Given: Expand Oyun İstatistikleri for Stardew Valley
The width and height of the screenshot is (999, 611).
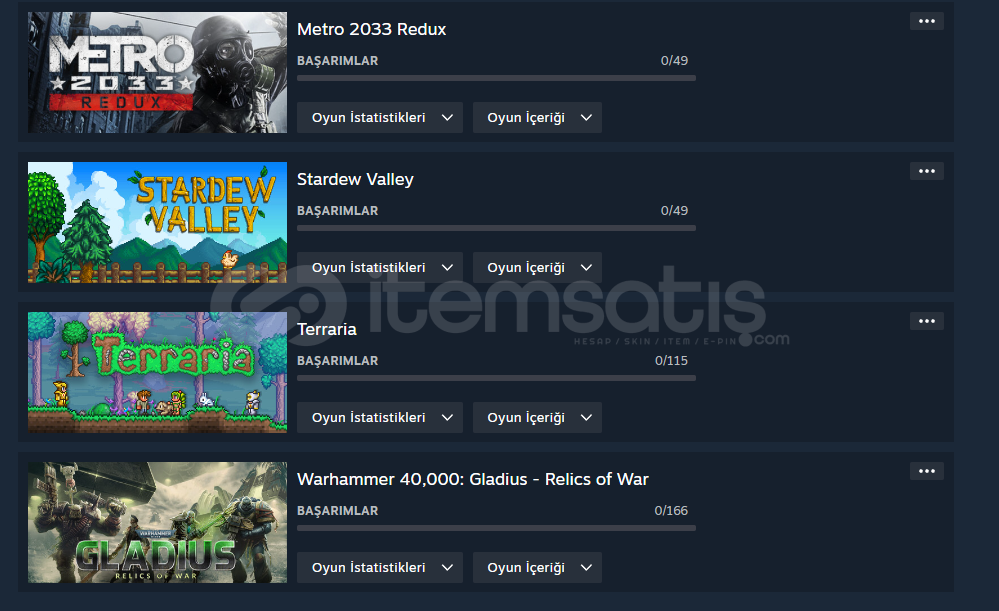Looking at the screenshot, I should coord(380,268).
